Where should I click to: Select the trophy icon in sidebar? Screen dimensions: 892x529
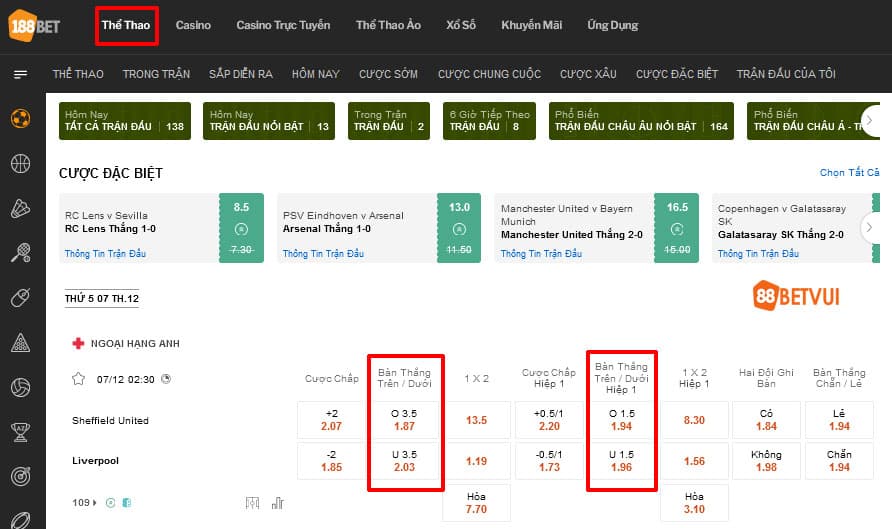pyautogui.click(x=20, y=432)
